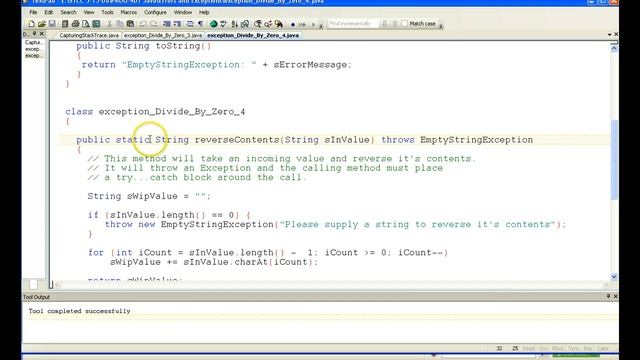Open the Window menu
This screenshot has height=360, width=640.
[x=182, y=12]
